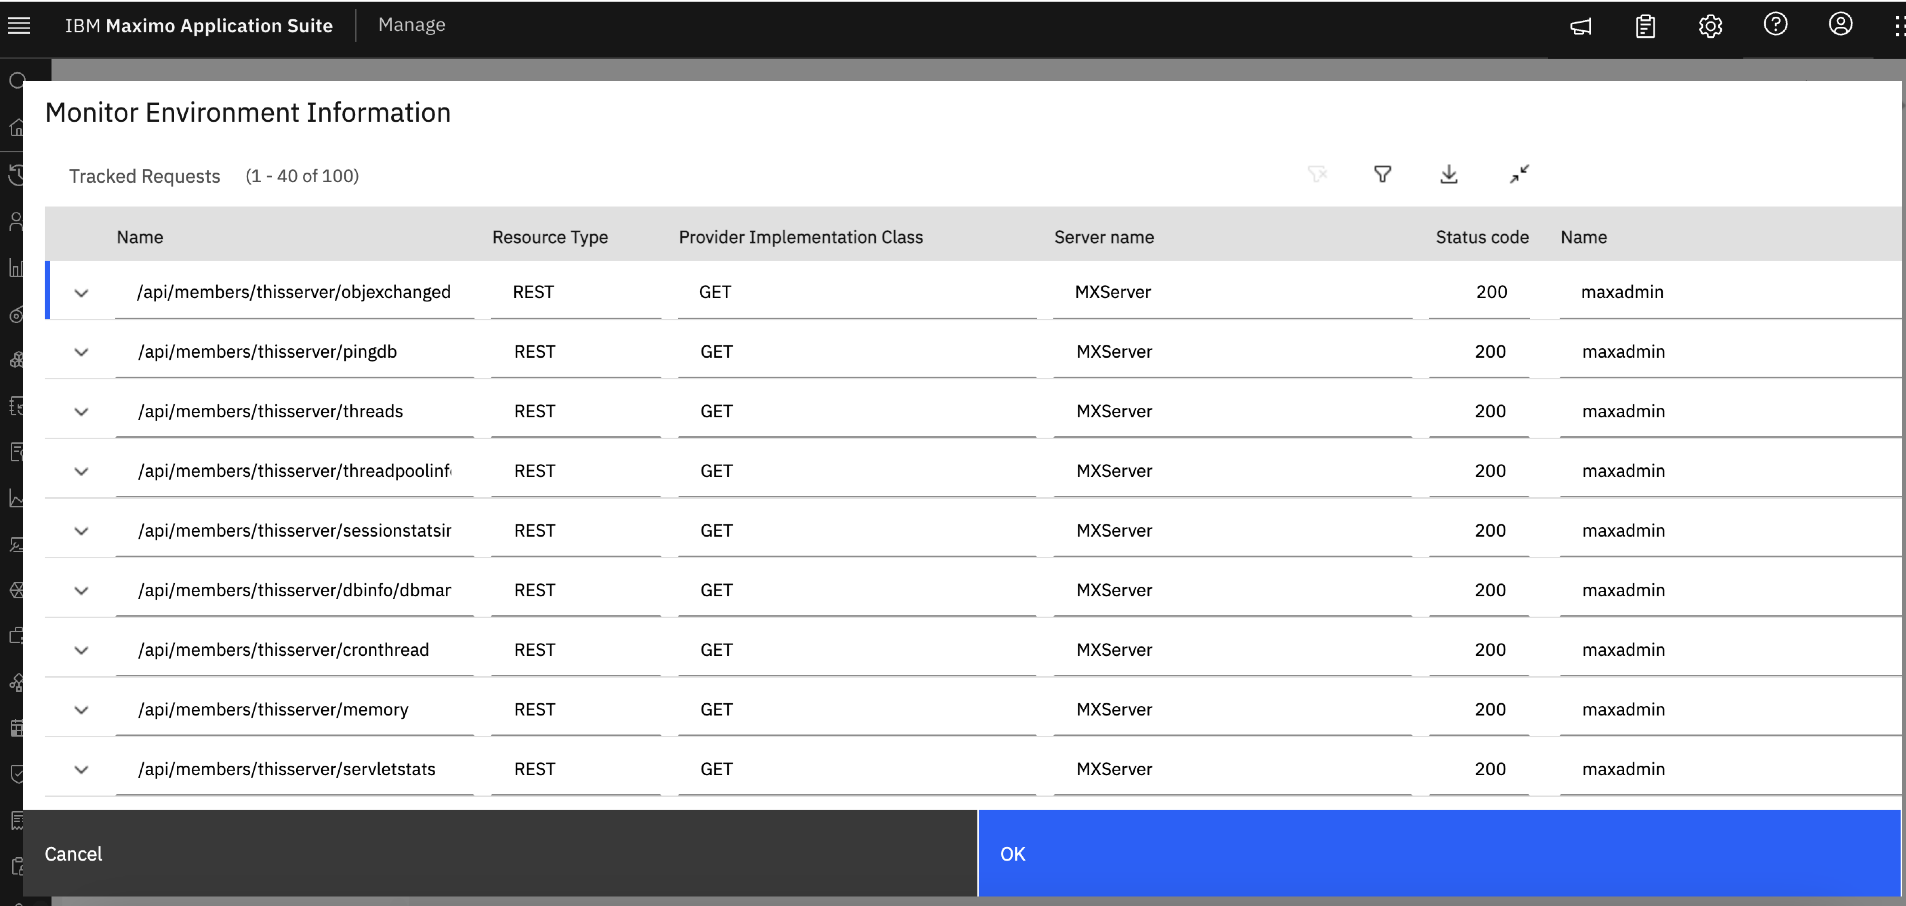Viewport: 1906px width, 906px height.
Task: Click REST in the dbinfo row
Action: pyautogui.click(x=535, y=590)
